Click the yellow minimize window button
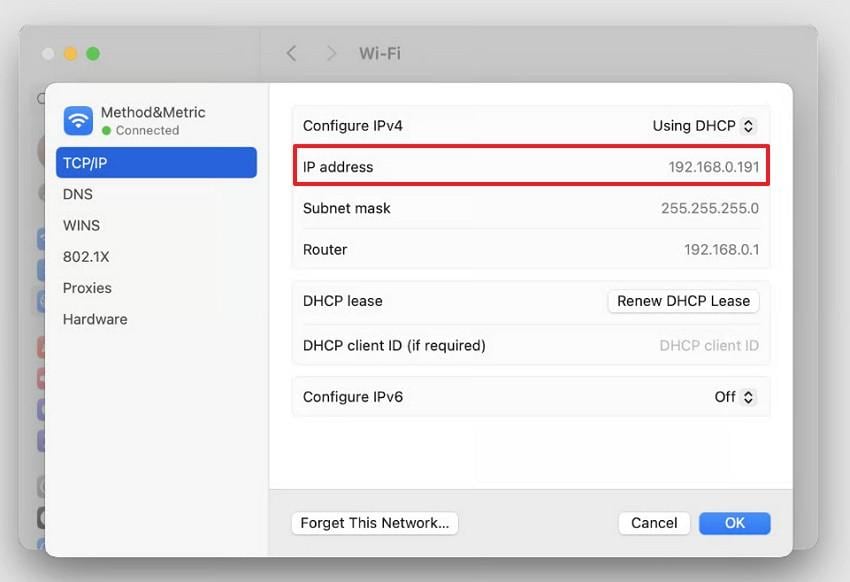The height and width of the screenshot is (582, 850). click(x=70, y=54)
